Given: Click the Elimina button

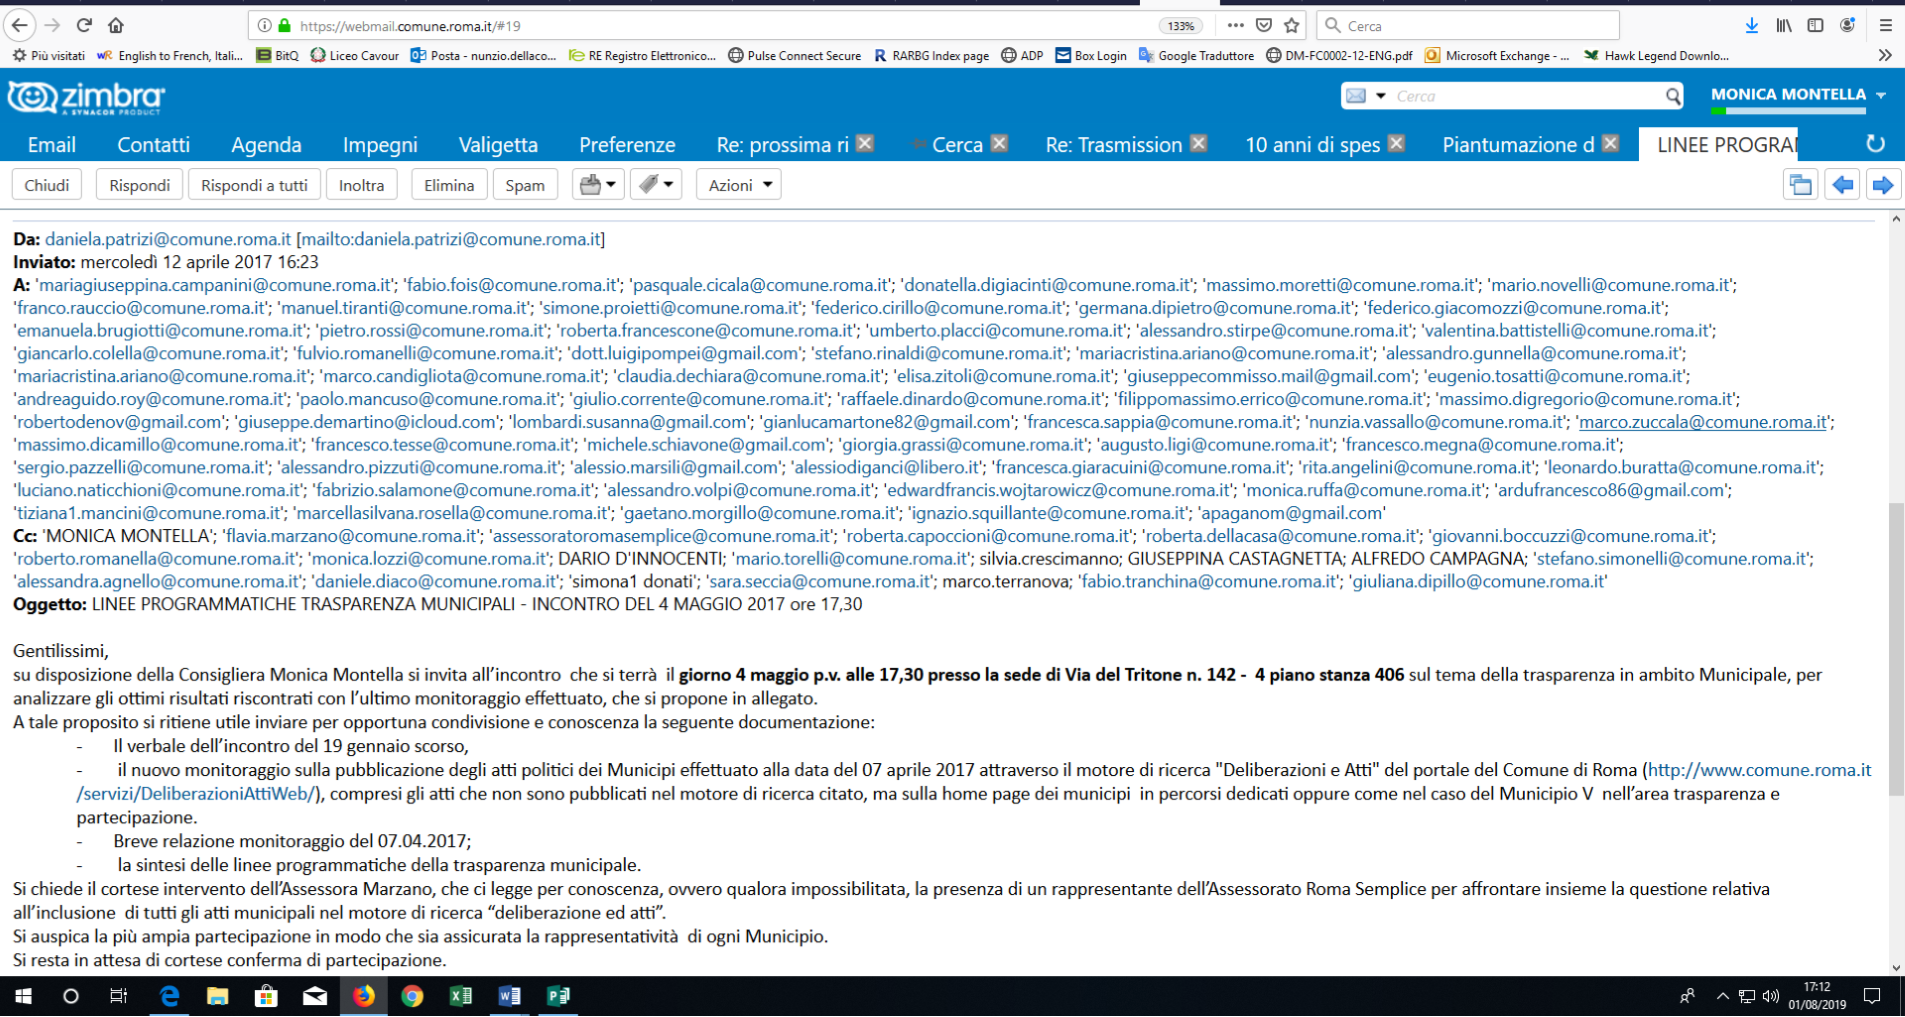Looking at the screenshot, I should pyautogui.click(x=449, y=185).
